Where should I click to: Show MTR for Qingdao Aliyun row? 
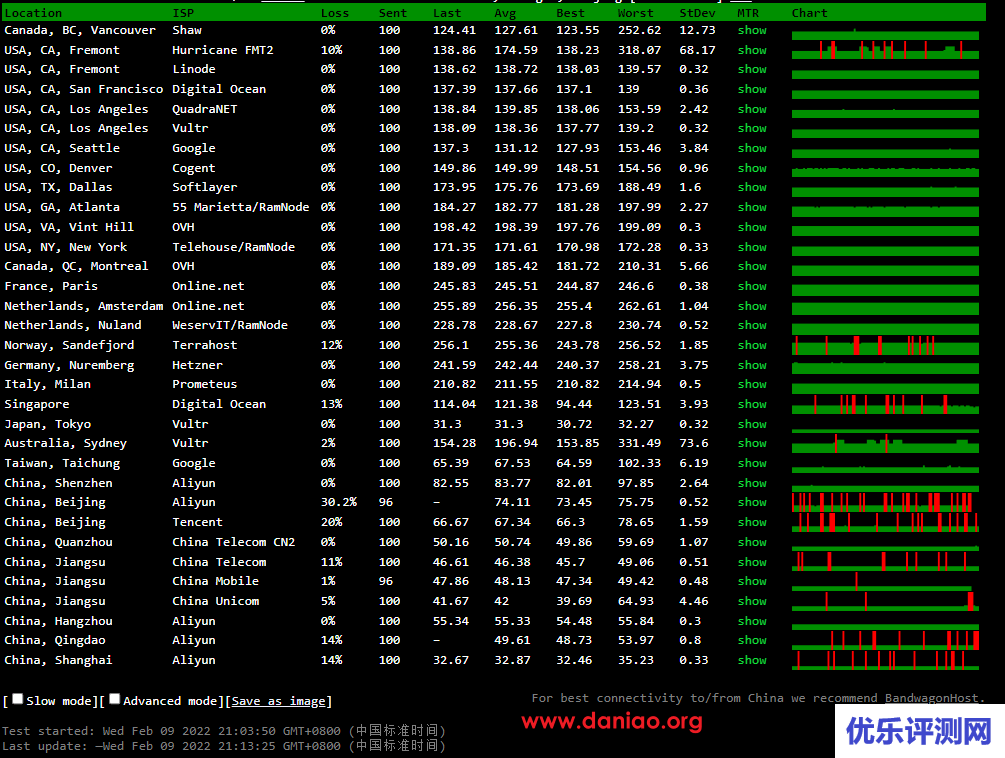752,639
